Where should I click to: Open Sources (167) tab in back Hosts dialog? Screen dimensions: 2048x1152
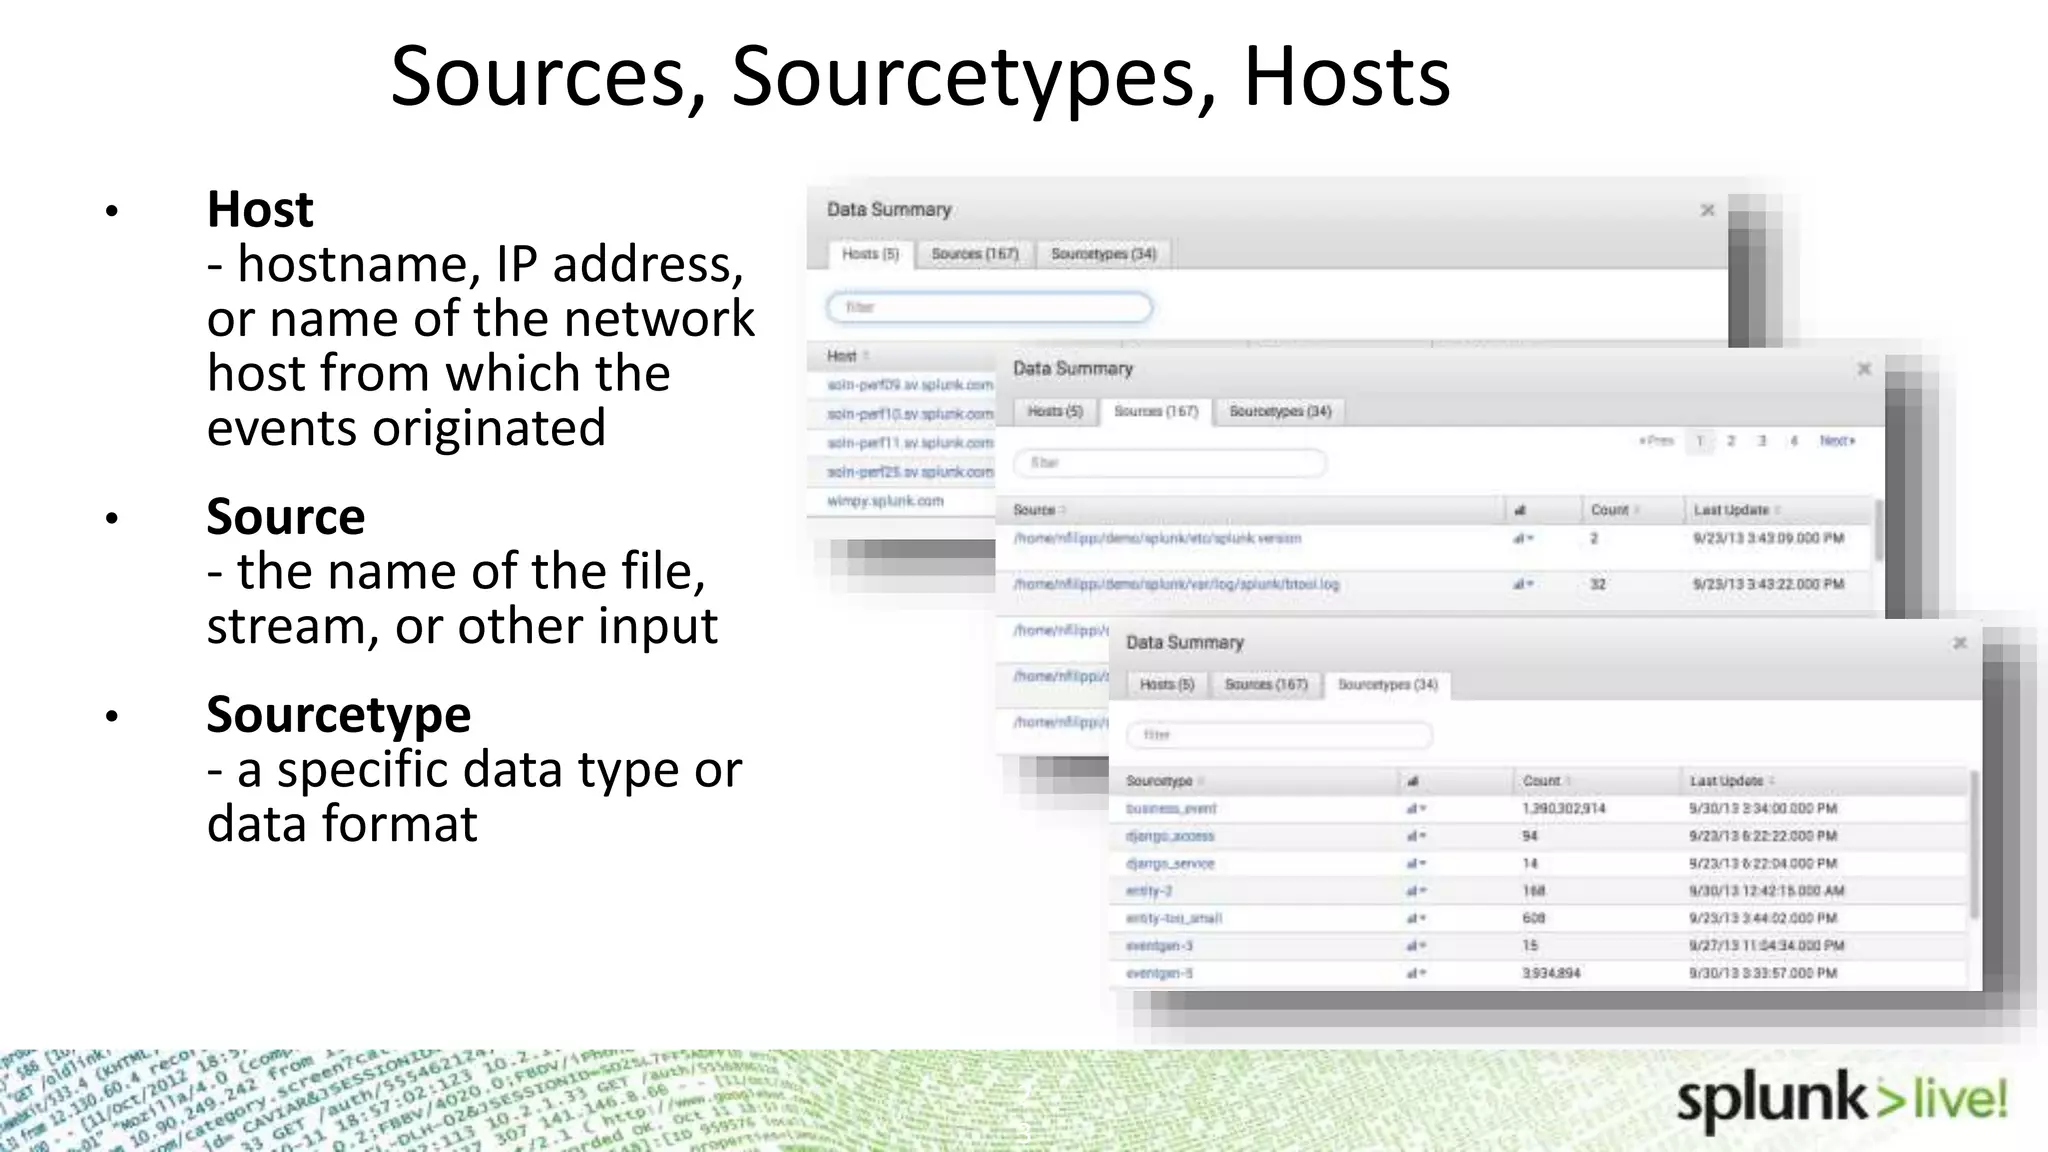point(975,254)
